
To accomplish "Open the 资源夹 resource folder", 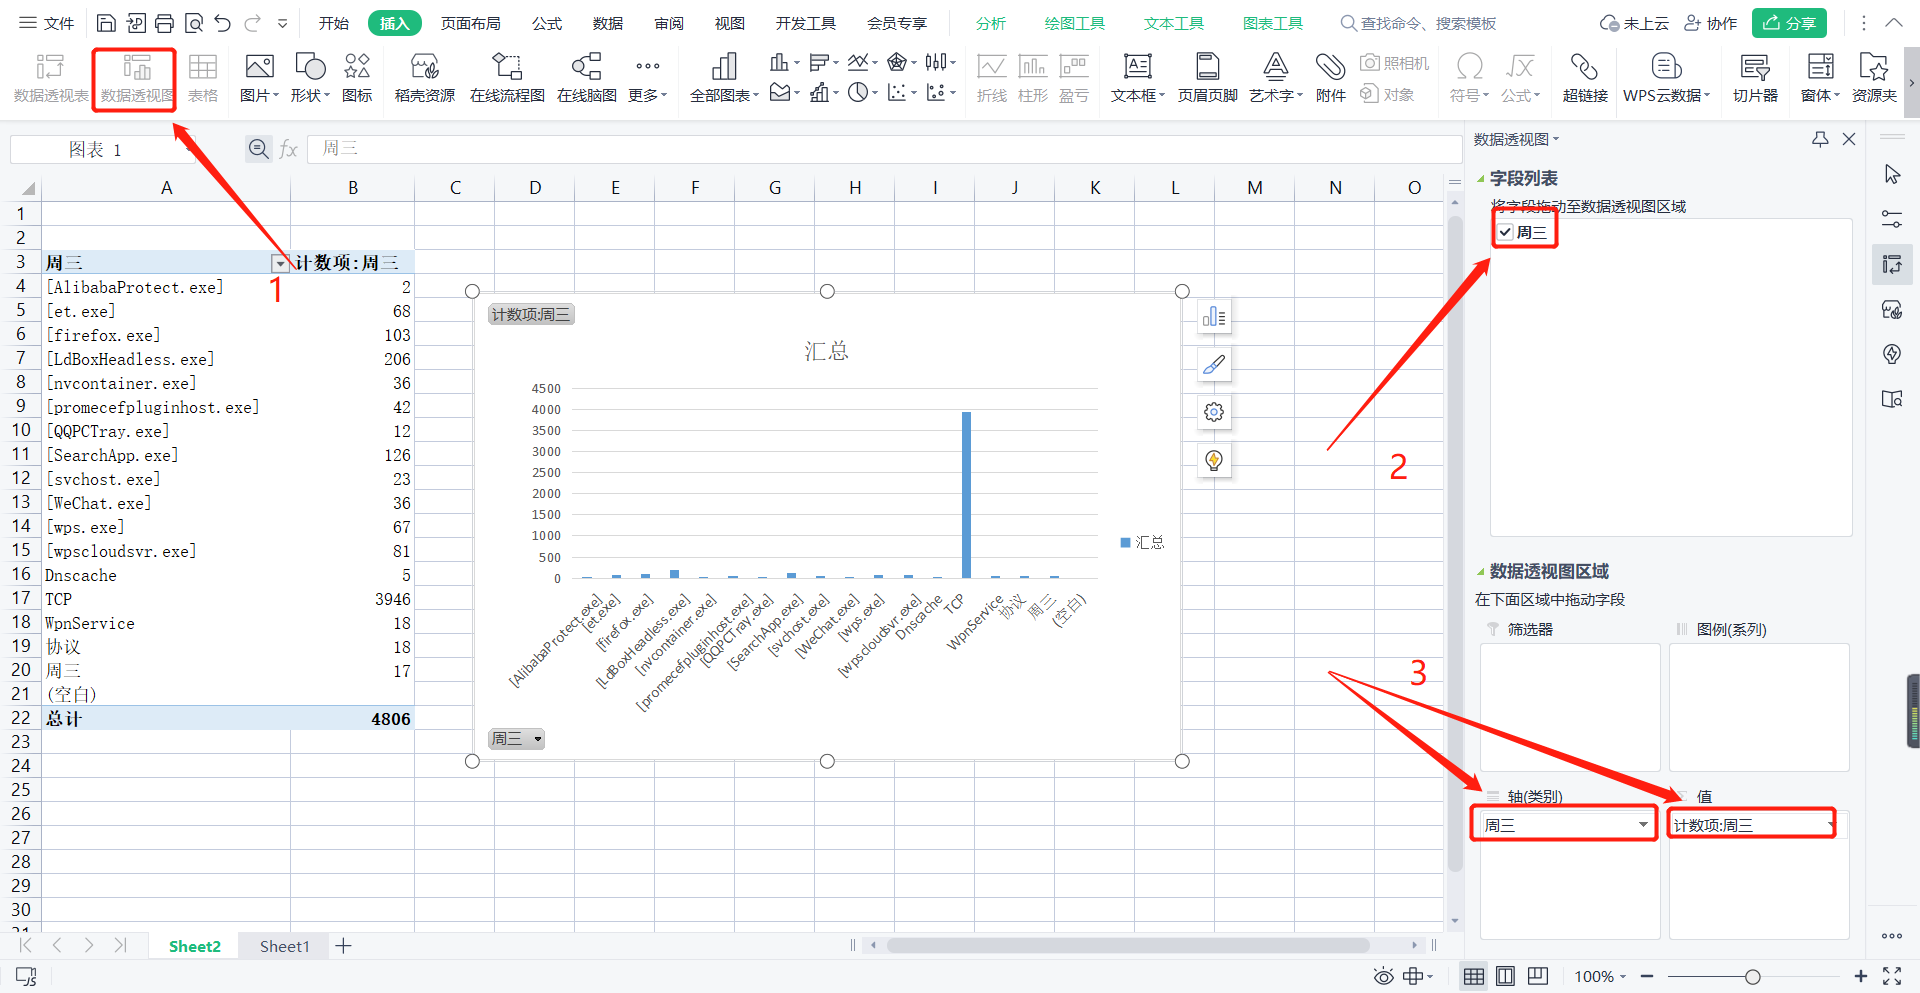I will click(1874, 78).
